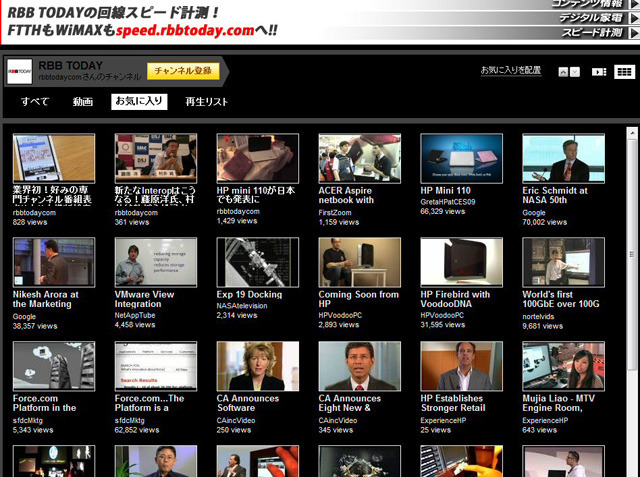Viewport: 640px width, 477px height.
Task: Select the すべて tab
Action: click(x=35, y=101)
